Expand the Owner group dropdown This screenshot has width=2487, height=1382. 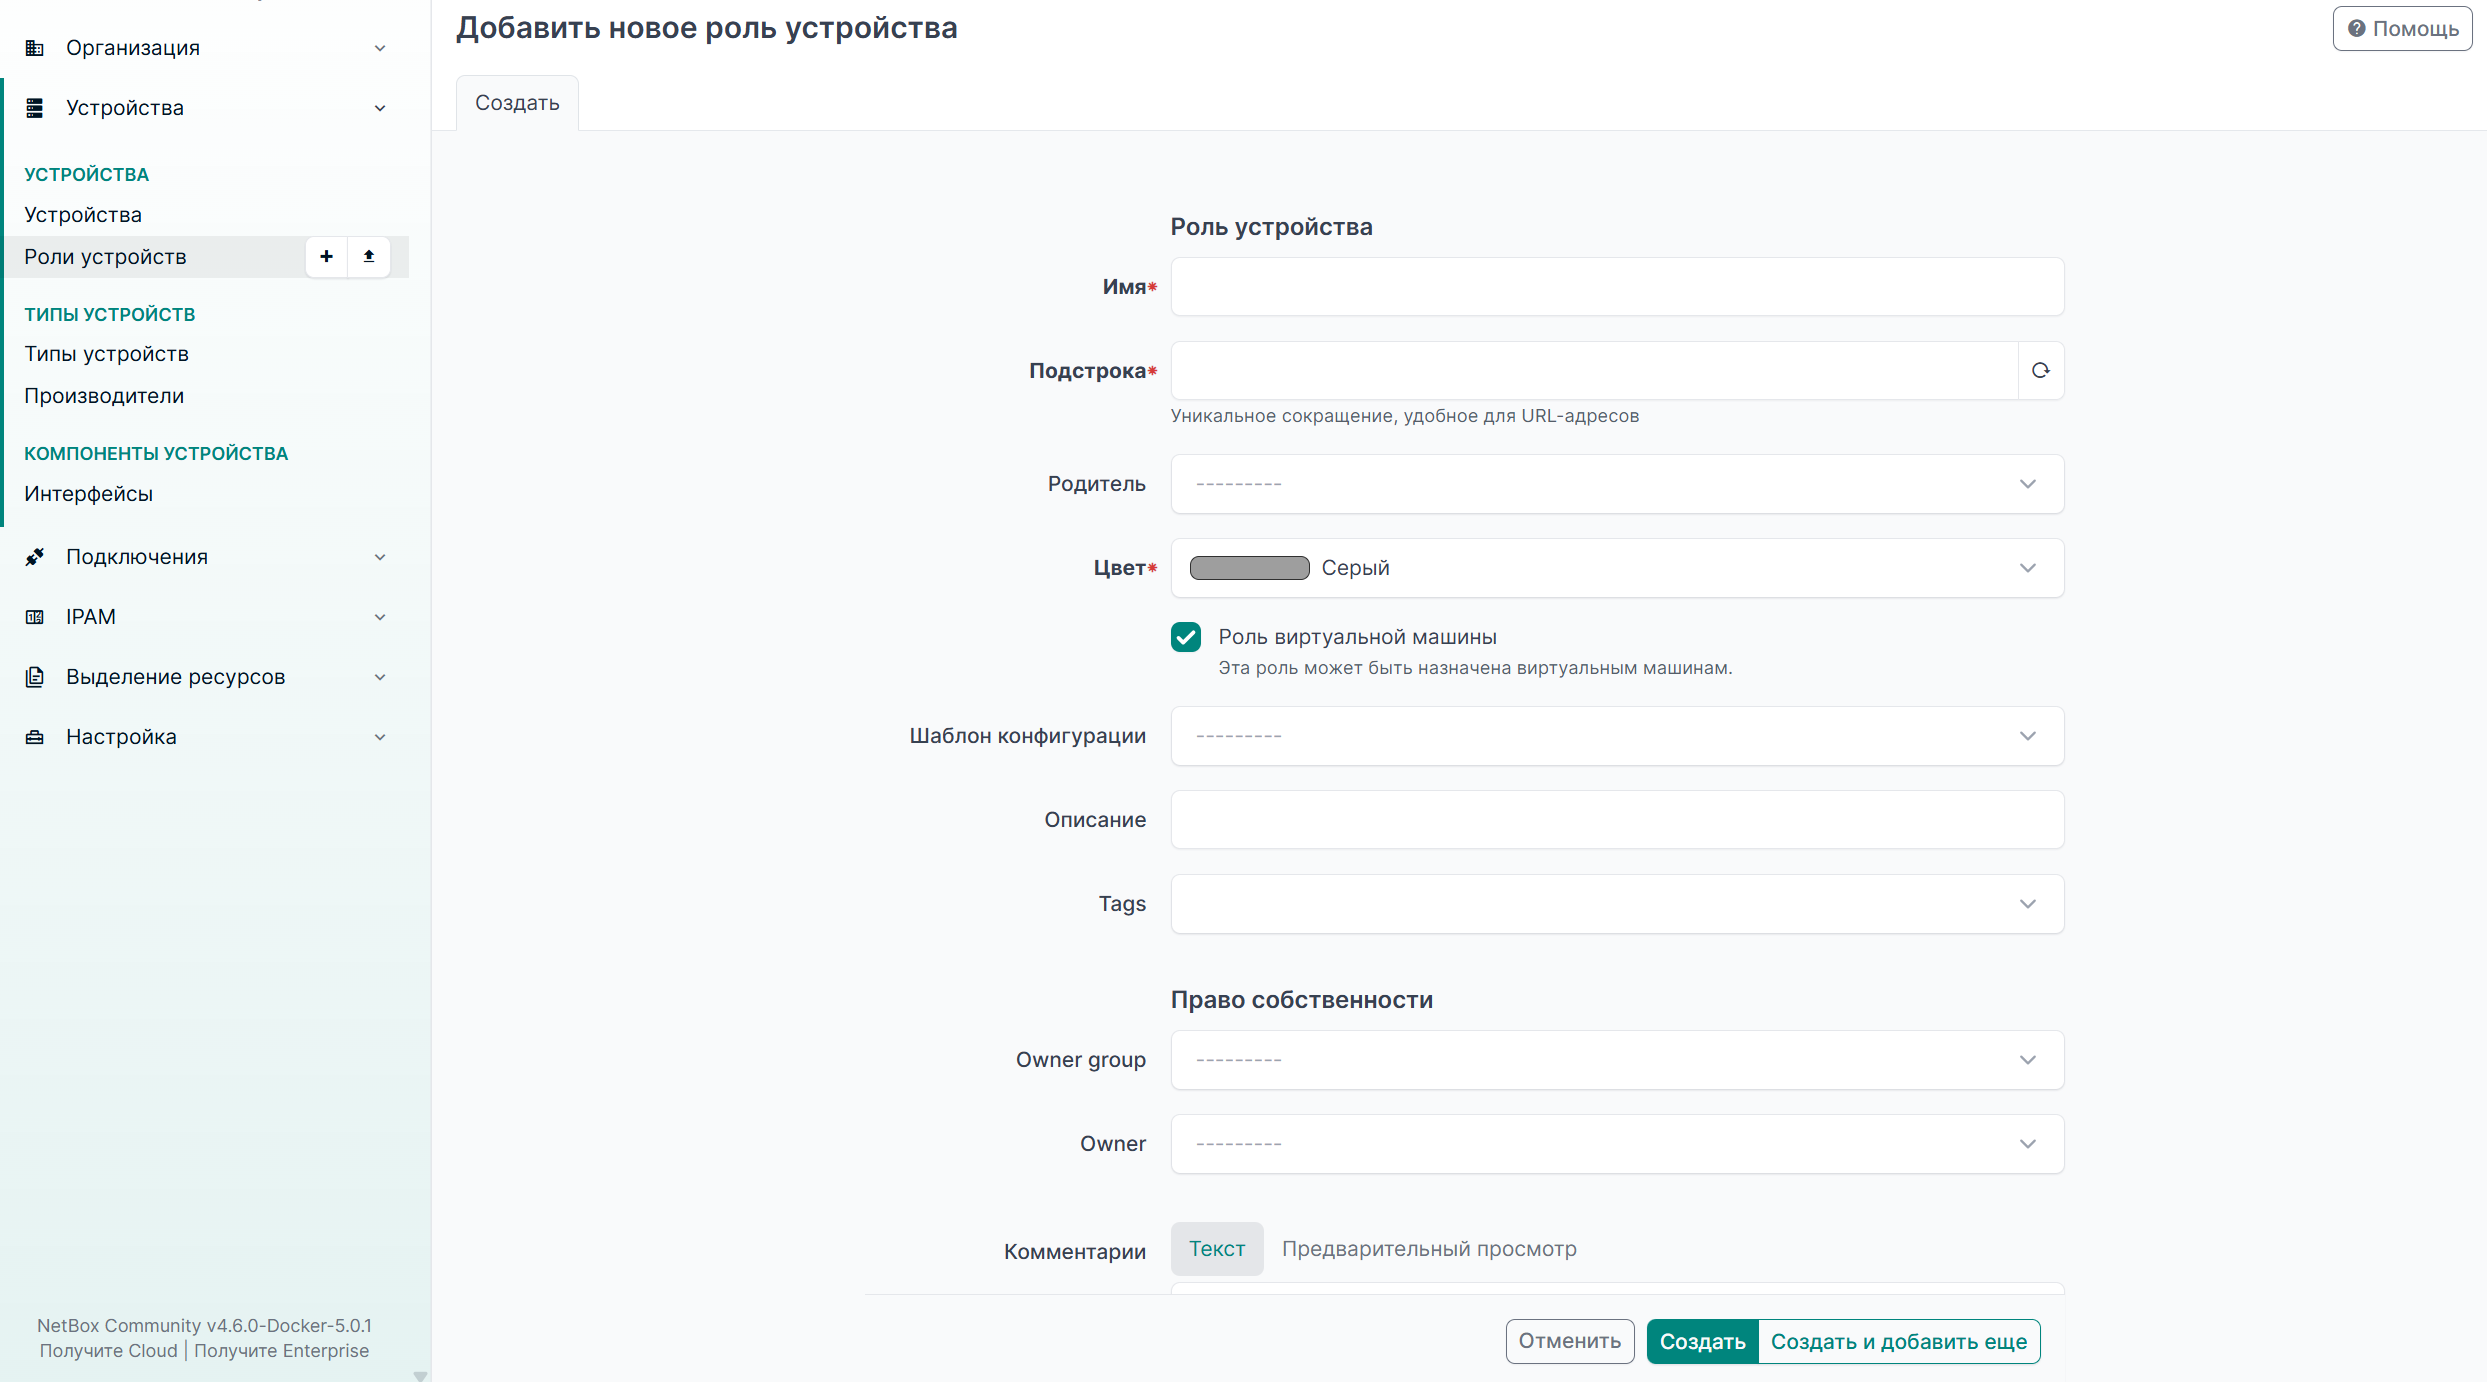coord(1617,1060)
